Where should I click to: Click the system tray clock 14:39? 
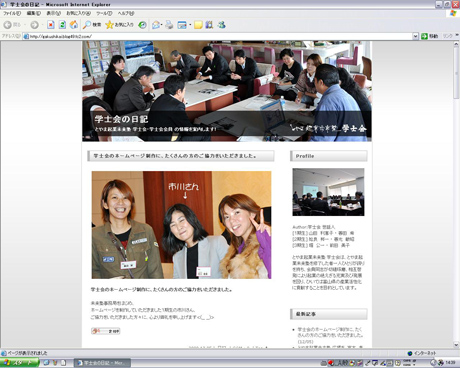click(450, 362)
